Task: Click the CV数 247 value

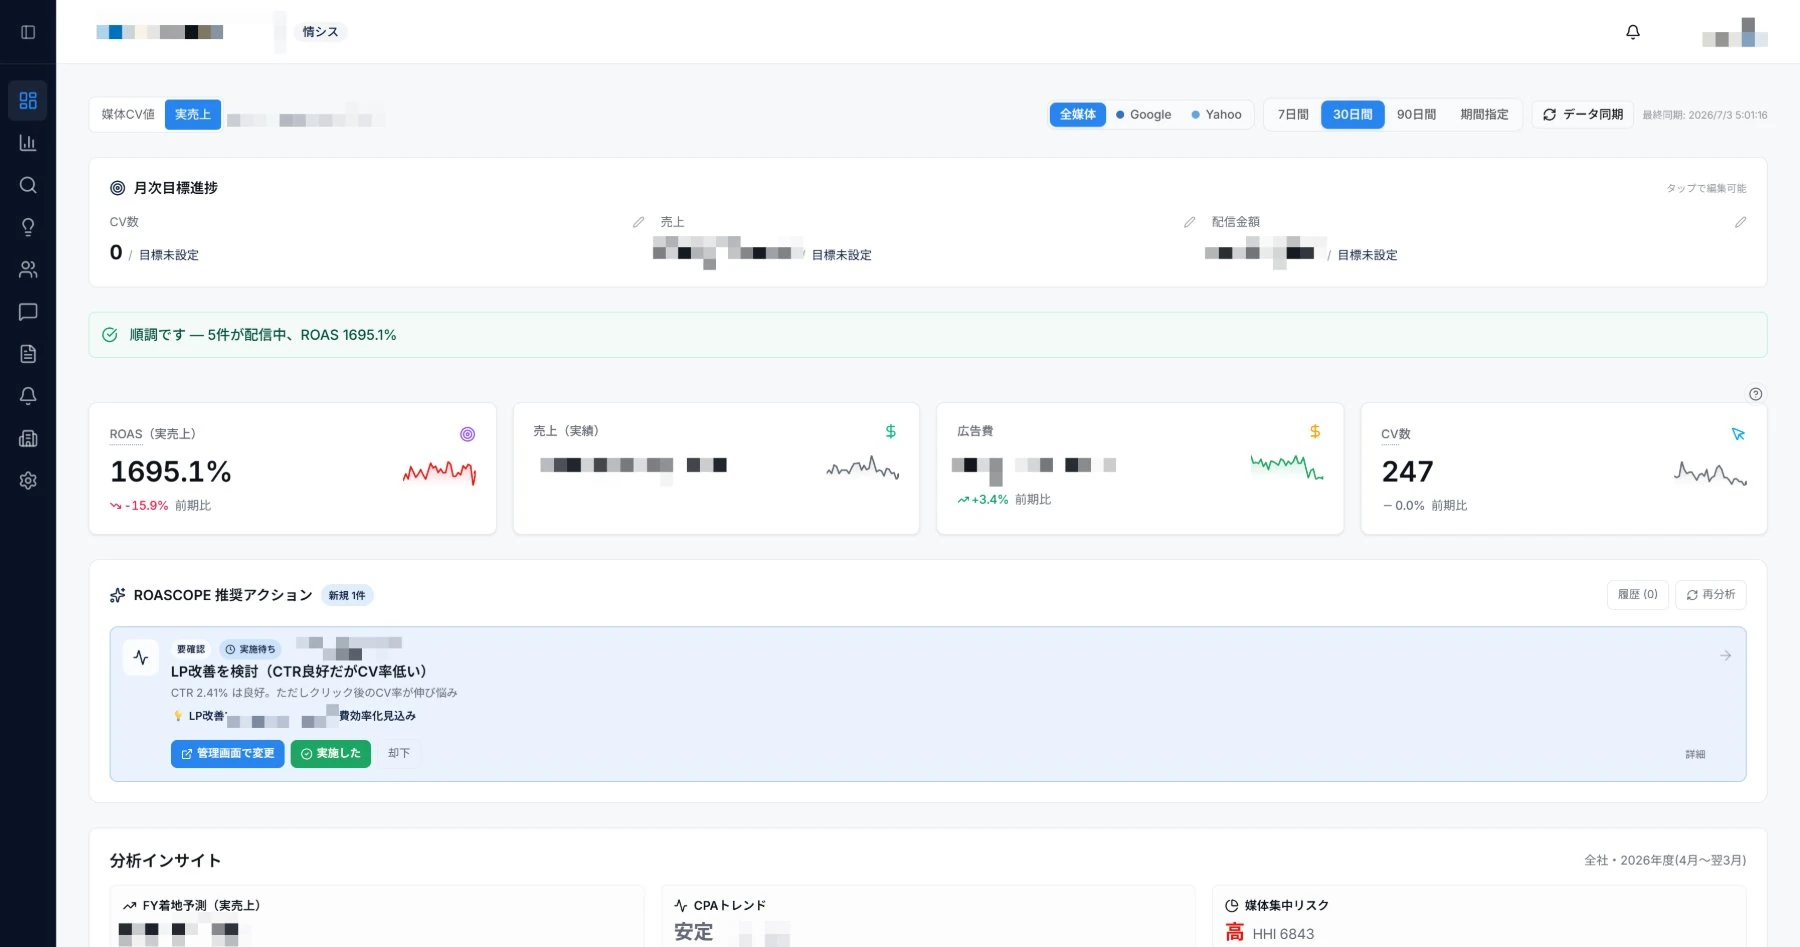Action: tap(1407, 471)
